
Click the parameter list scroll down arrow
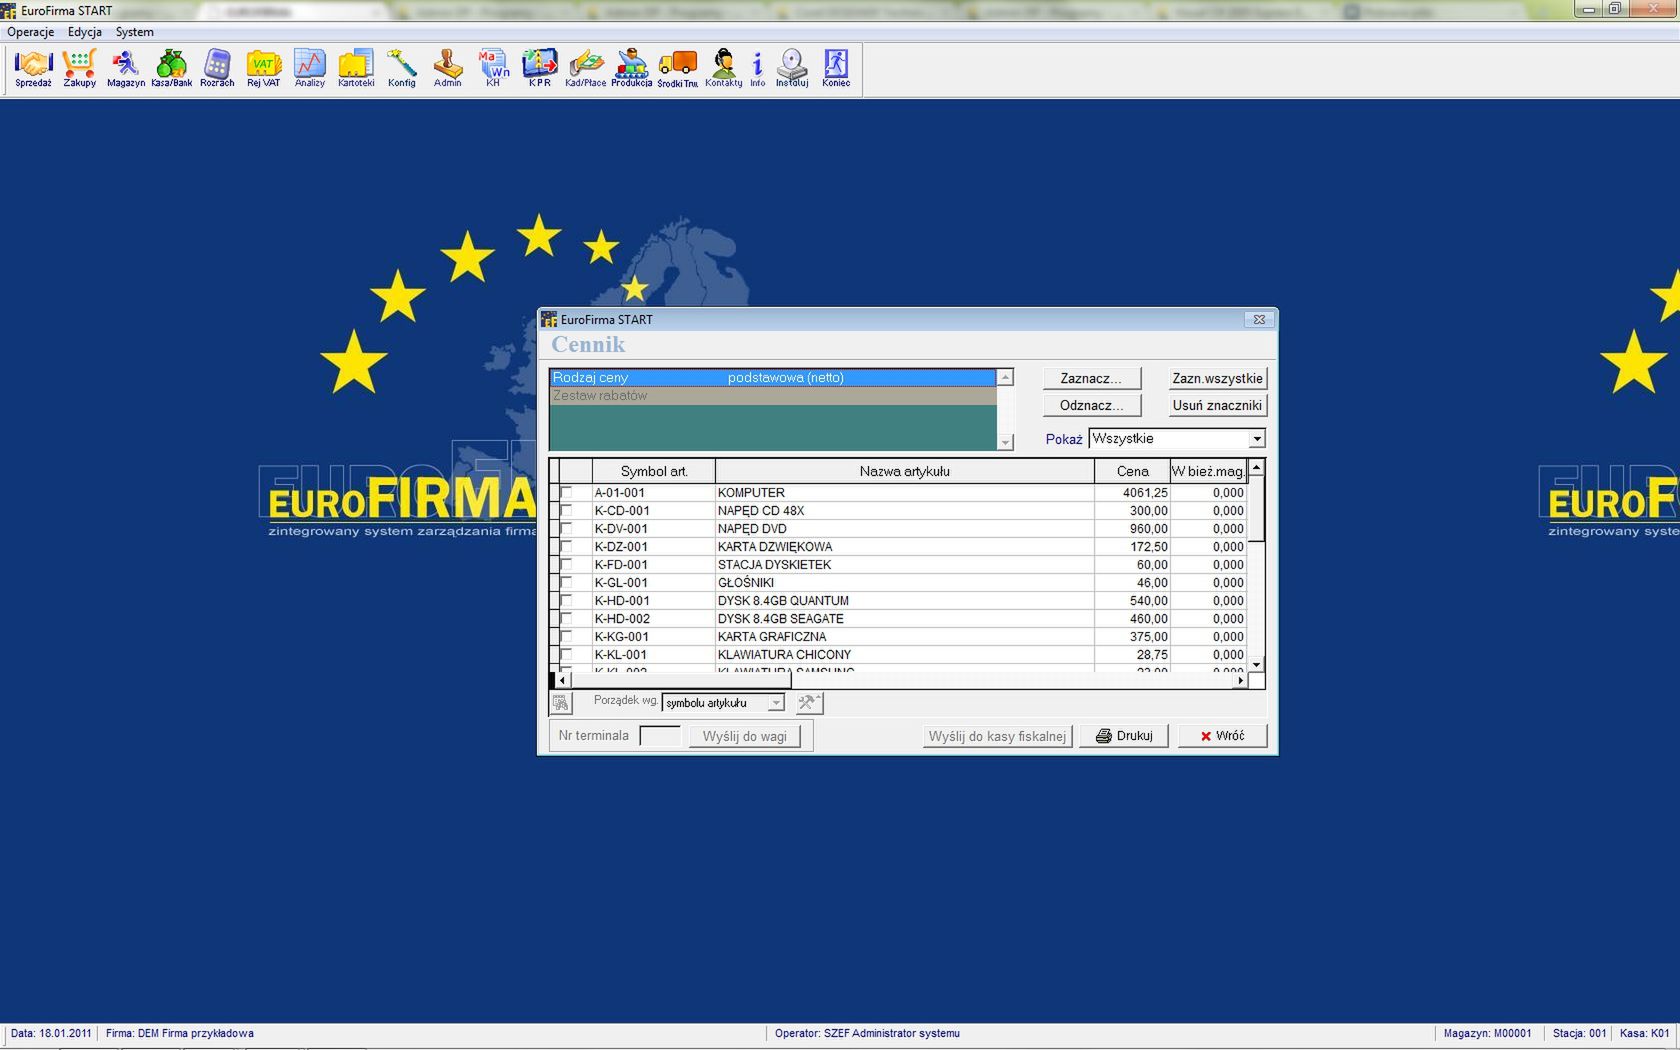(x=1005, y=442)
